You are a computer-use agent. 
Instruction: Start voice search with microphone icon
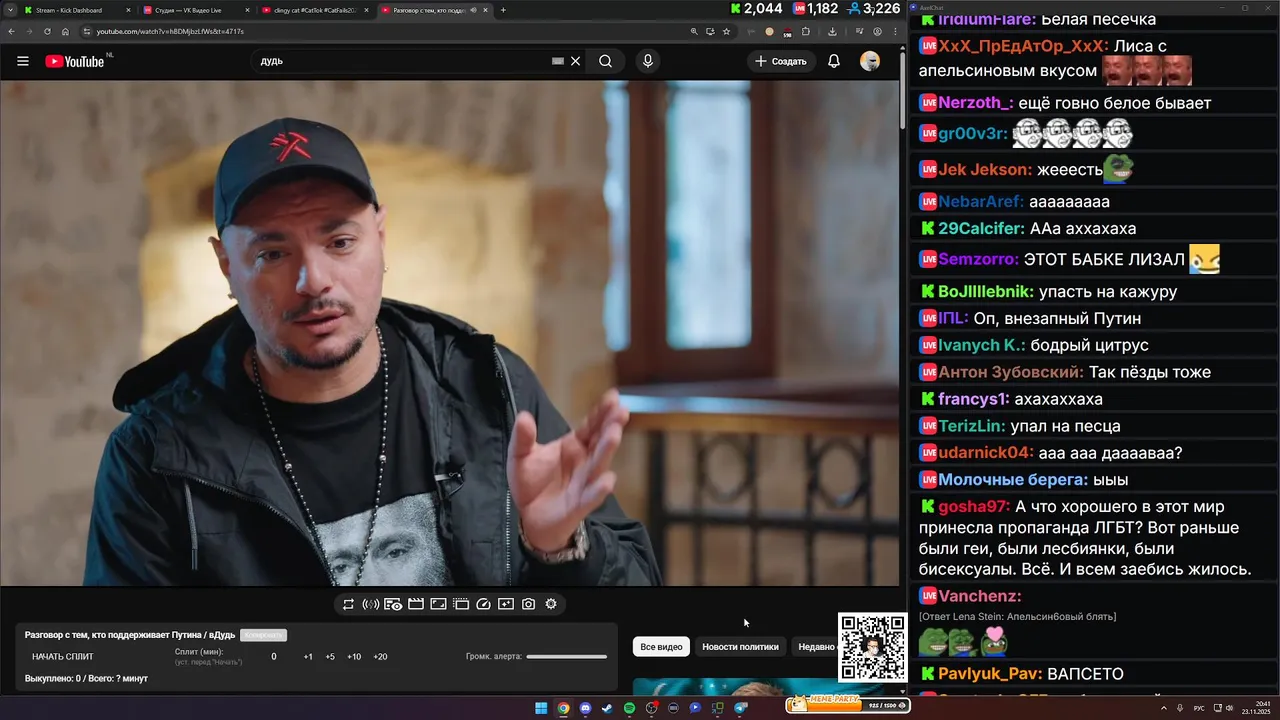tap(648, 61)
